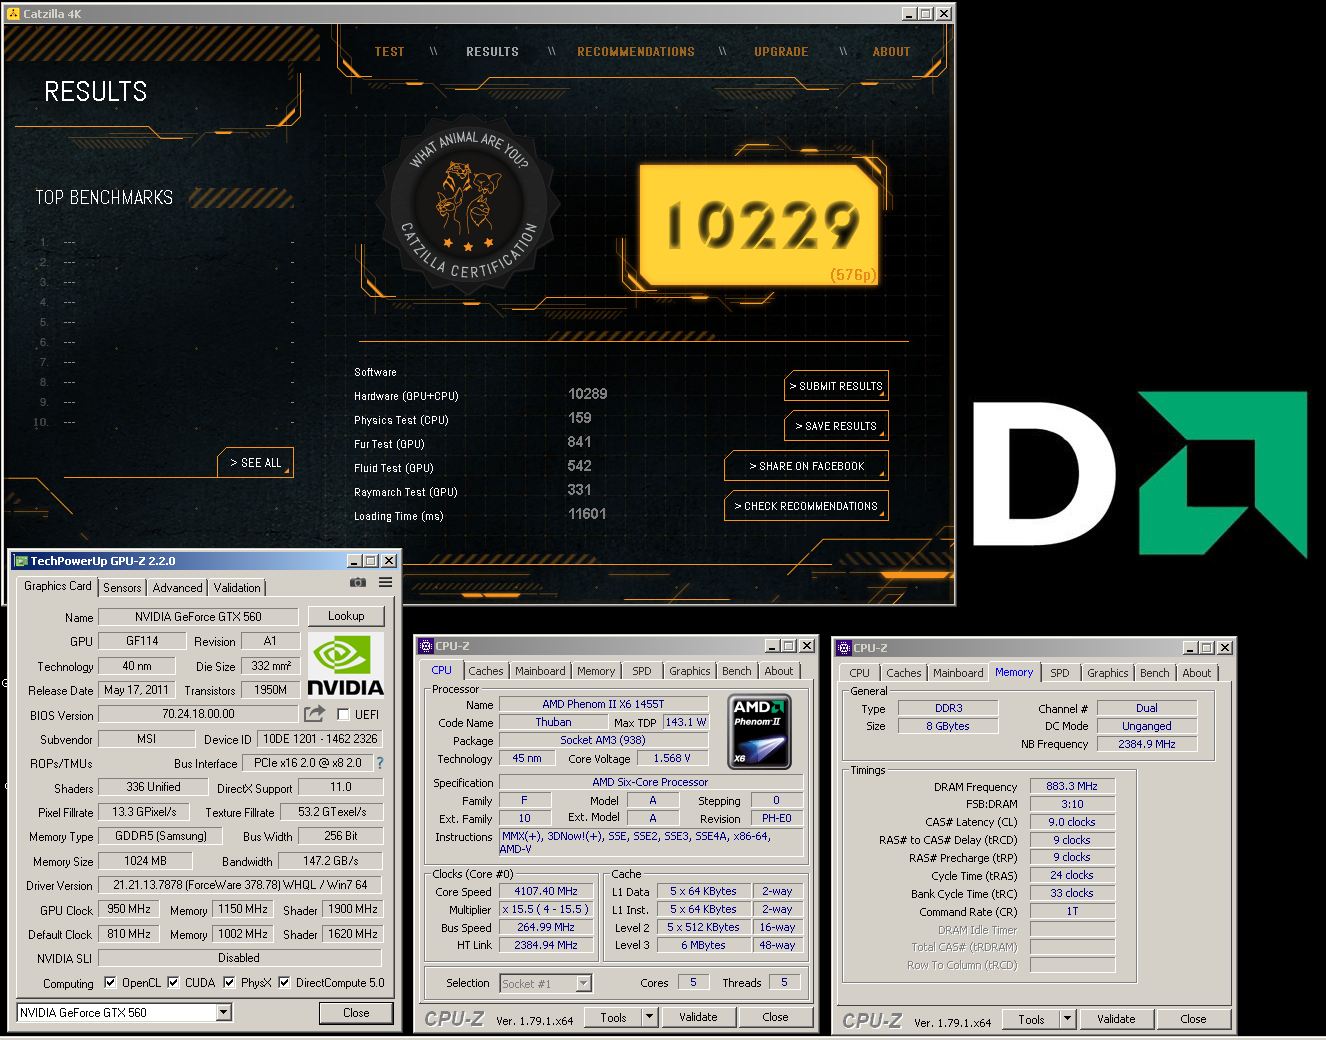Go to the TEST section in Catzilla
Image resolution: width=1326 pixels, height=1040 pixels.
[x=389, y=52]
